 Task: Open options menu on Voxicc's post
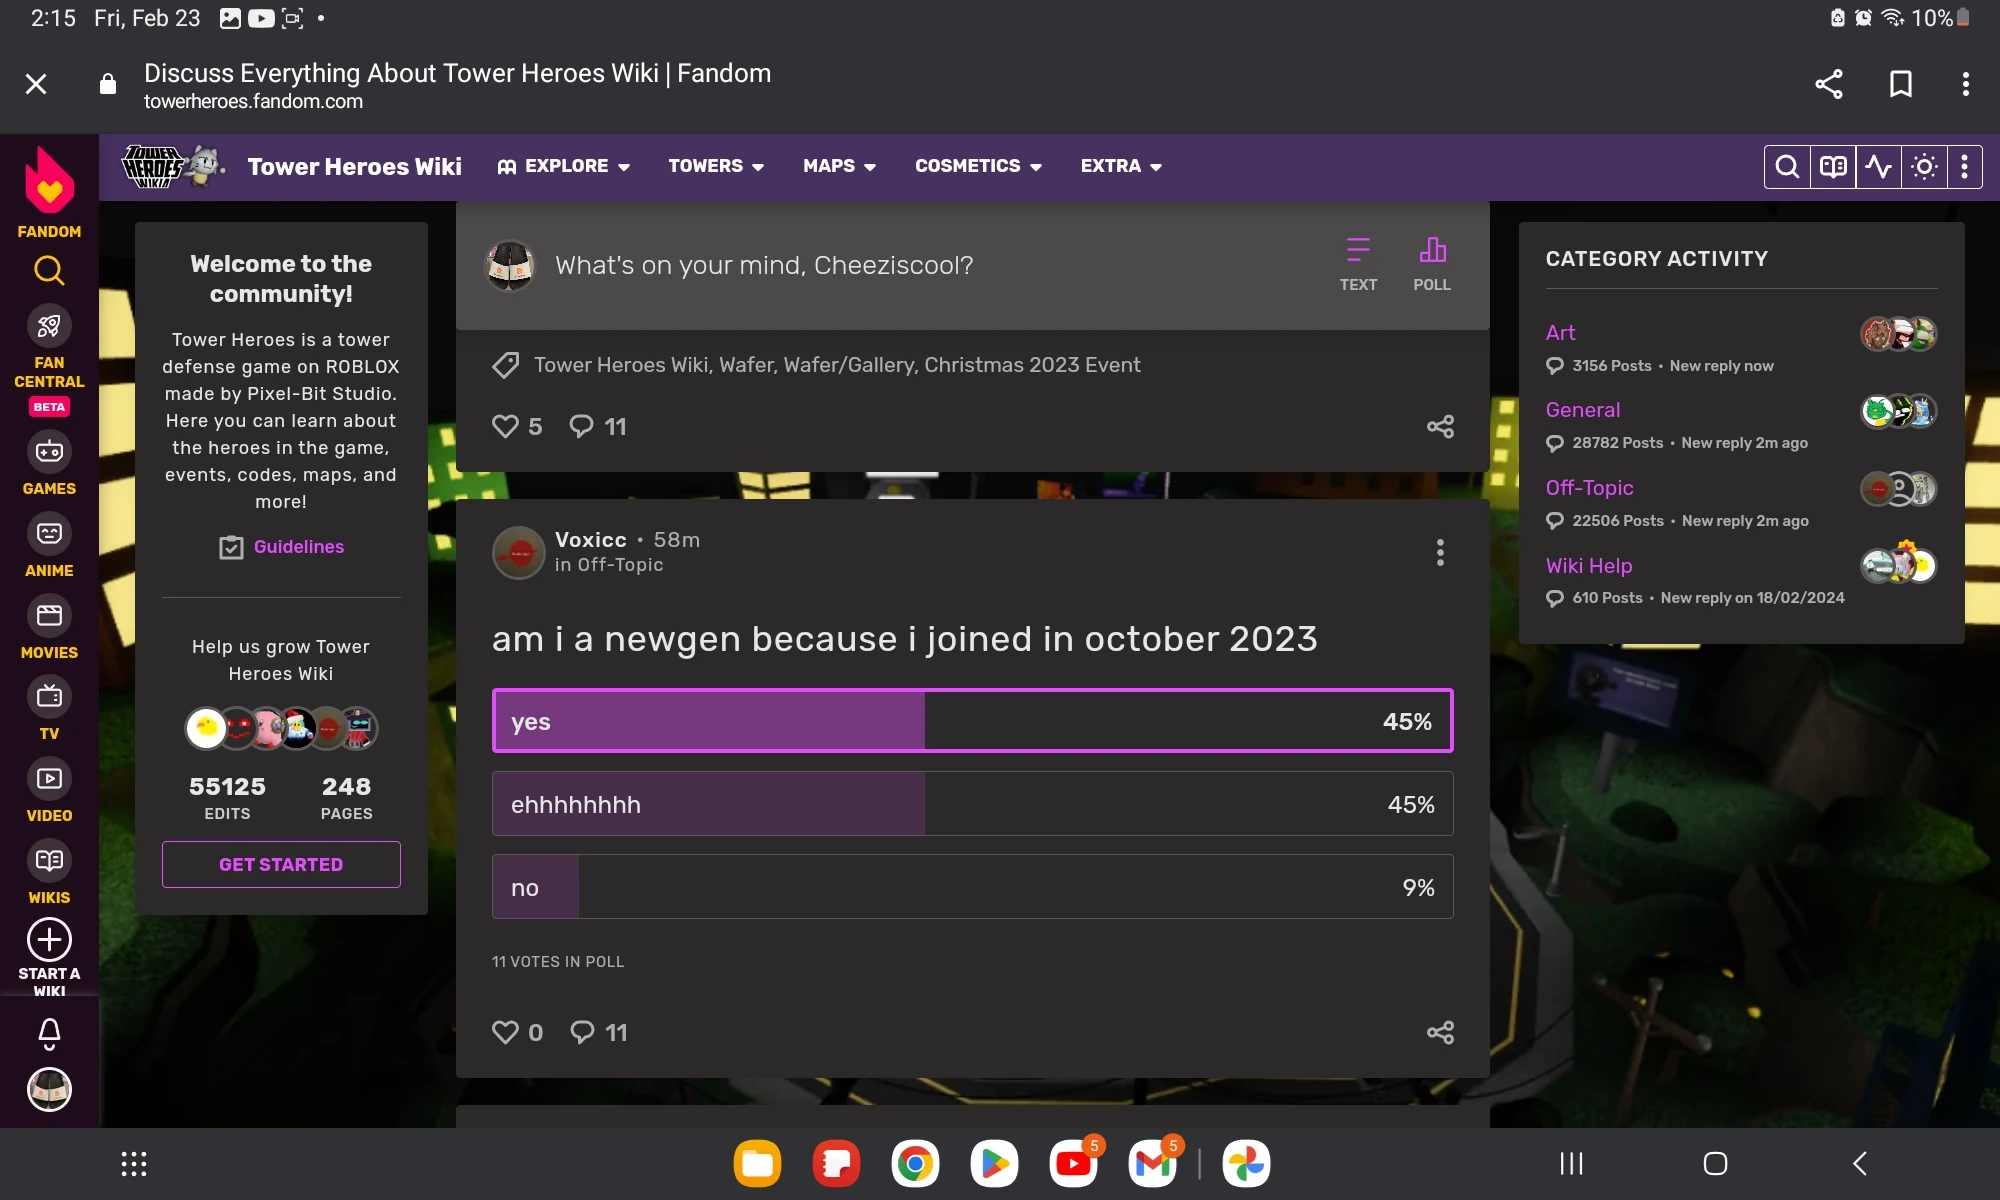pyautogui.click(x=1440, y=552)
